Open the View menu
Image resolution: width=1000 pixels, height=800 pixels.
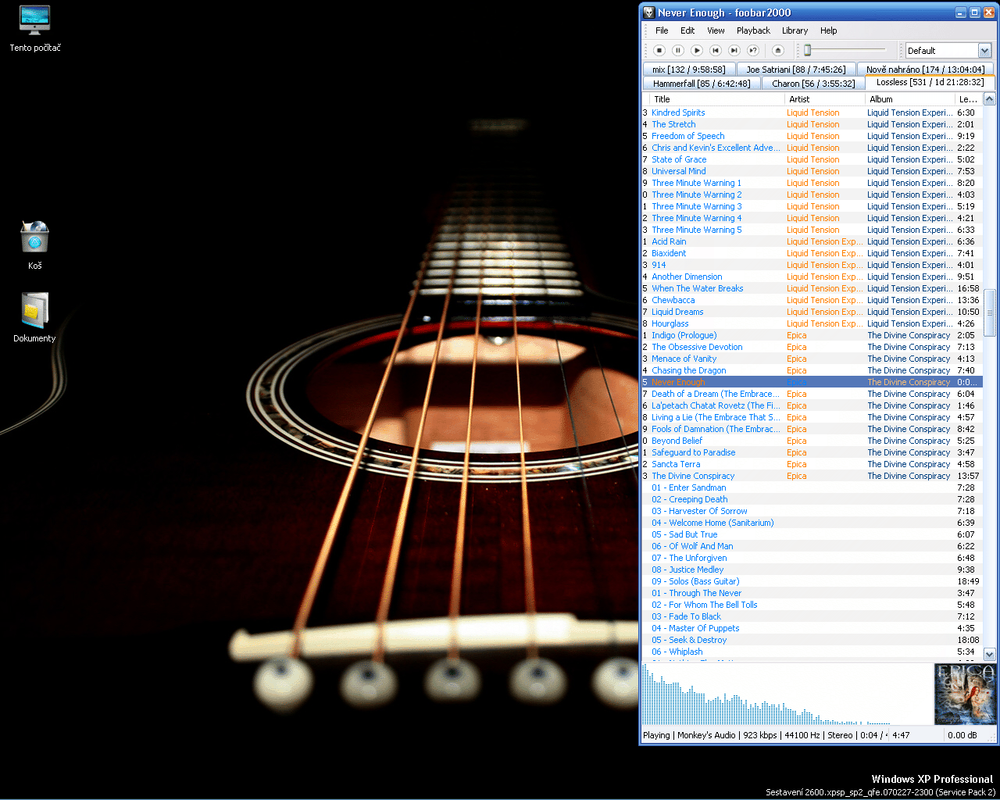[716, 31]
